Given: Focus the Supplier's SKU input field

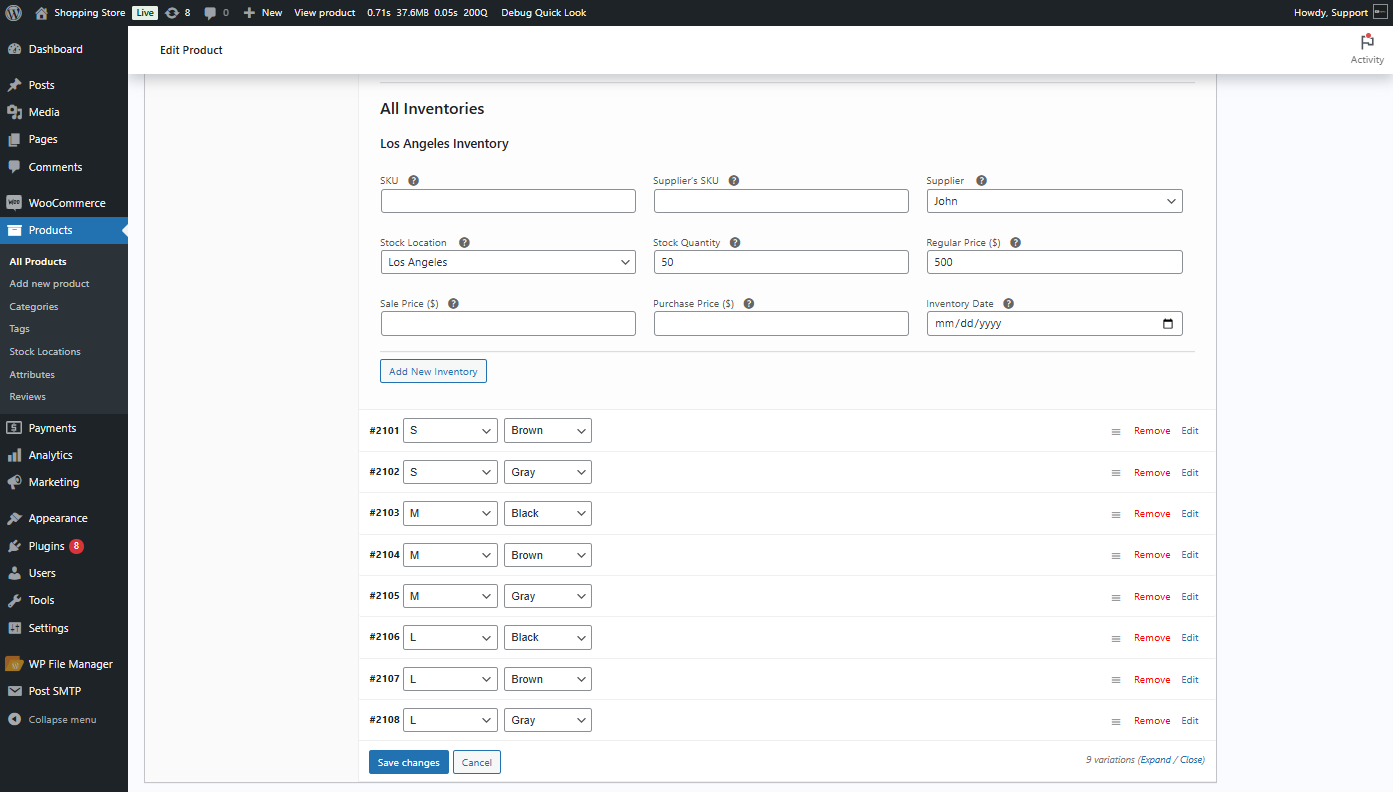Looking at the screenshot, I should coord(781,201).
